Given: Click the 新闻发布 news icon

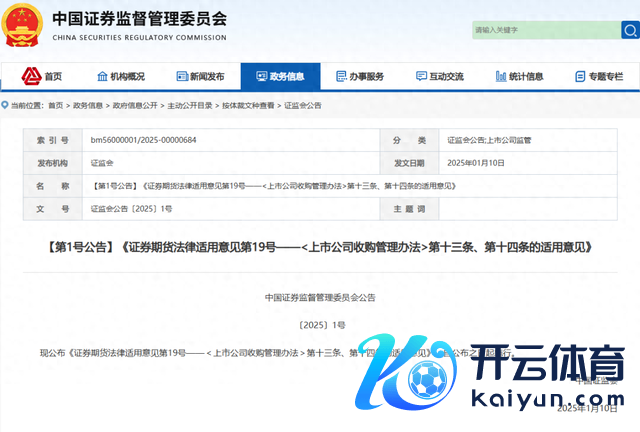Looking at the screenshot, I should coord(181,77).
